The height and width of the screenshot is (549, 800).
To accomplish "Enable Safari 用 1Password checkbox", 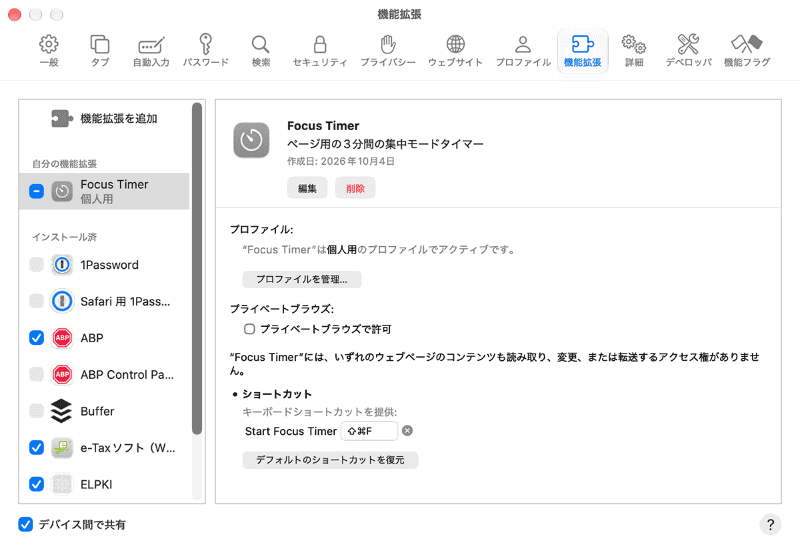I will 36,301.
